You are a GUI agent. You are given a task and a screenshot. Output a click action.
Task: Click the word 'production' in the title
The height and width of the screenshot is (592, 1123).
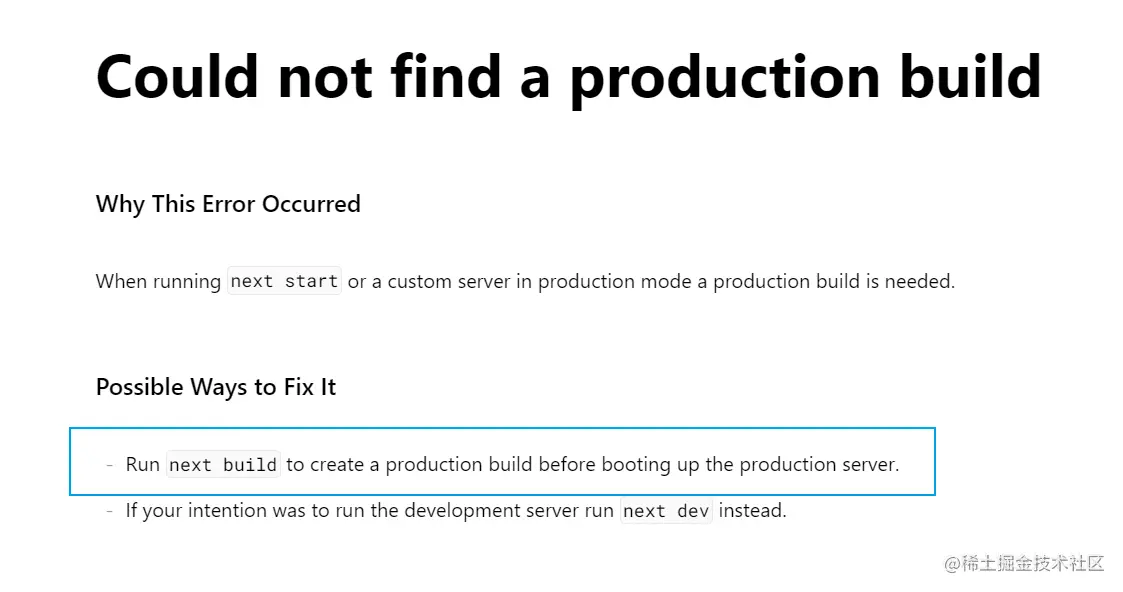pyautogui.click(x=725, y=81)
